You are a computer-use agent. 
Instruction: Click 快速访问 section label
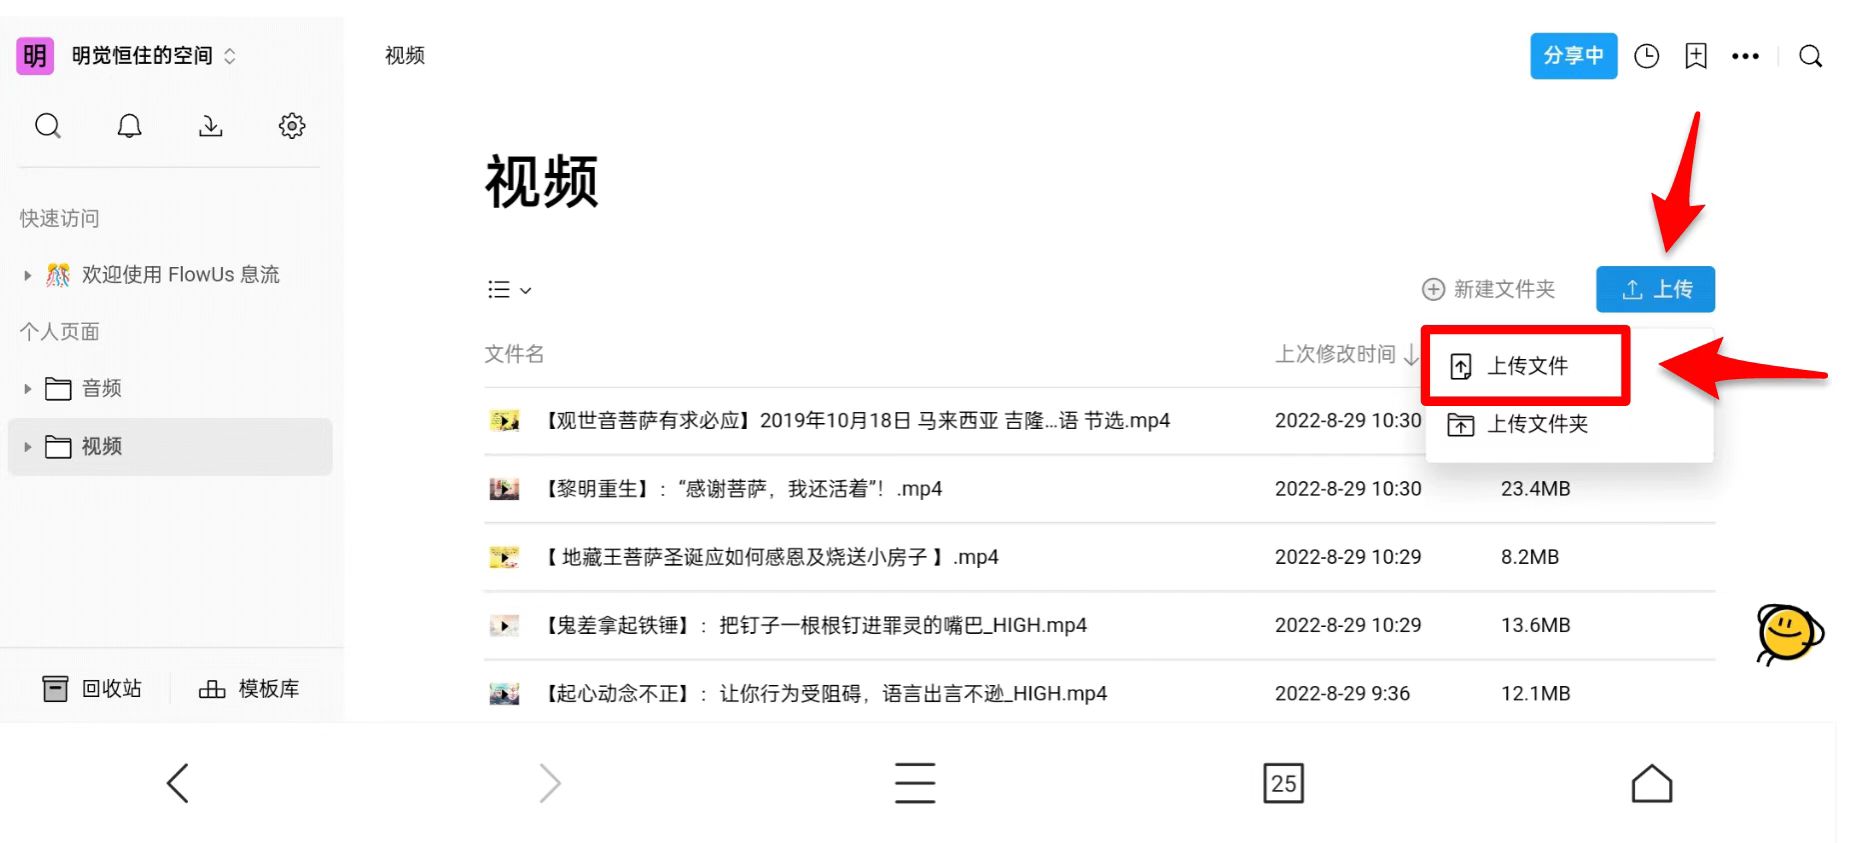click(x=59, y=218)
